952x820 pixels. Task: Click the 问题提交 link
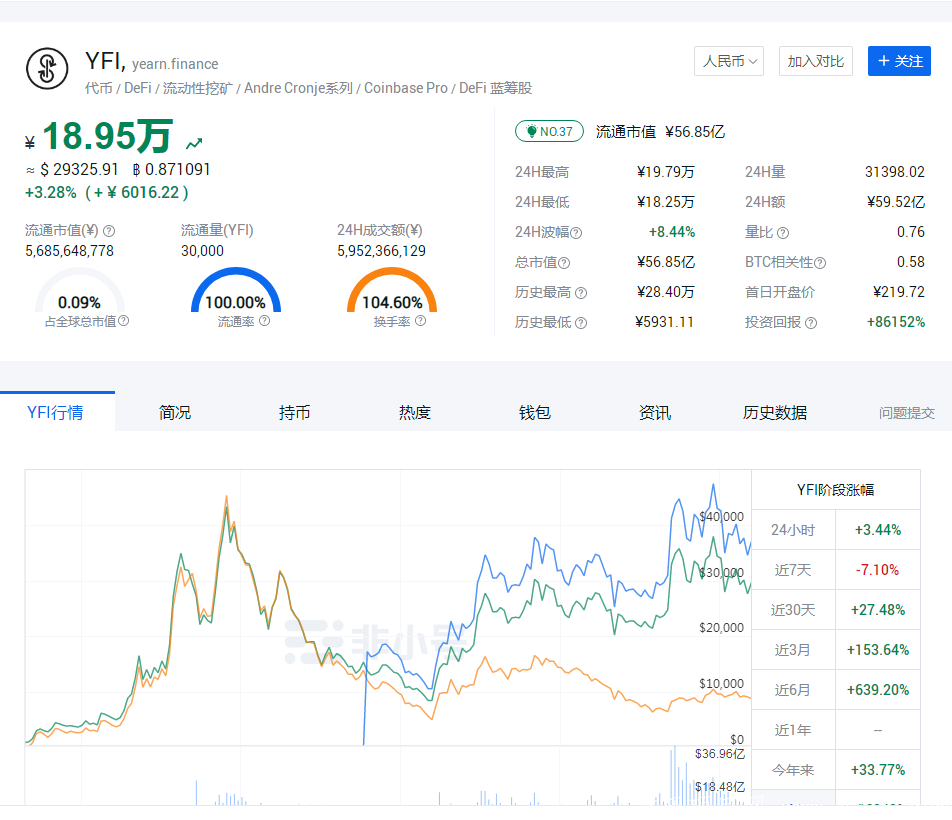click(906, 413)
